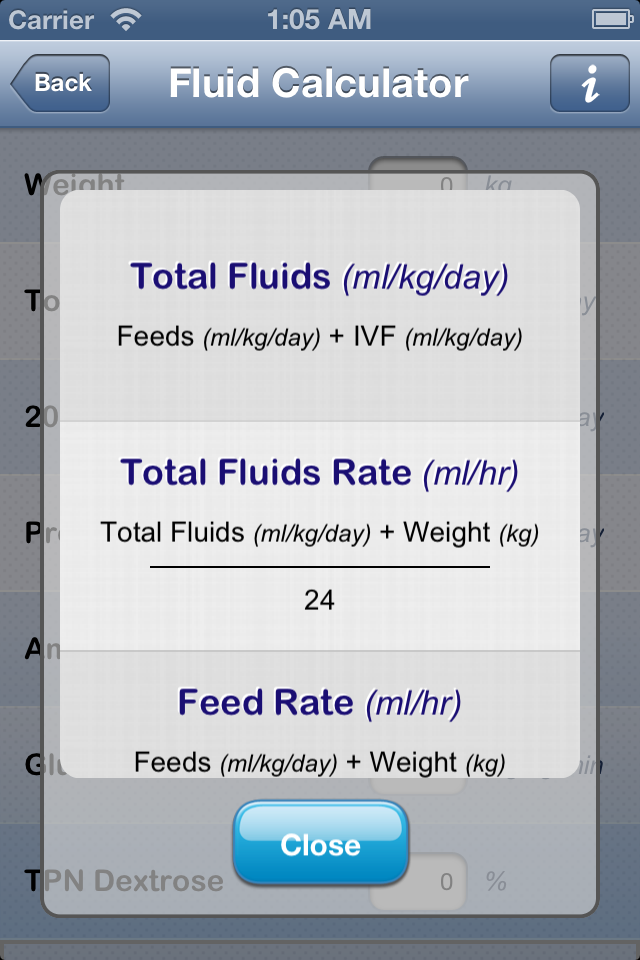
Task: Tap the TPN Dextrose row label
Action: pyautogui.click(x=120, y=882)
